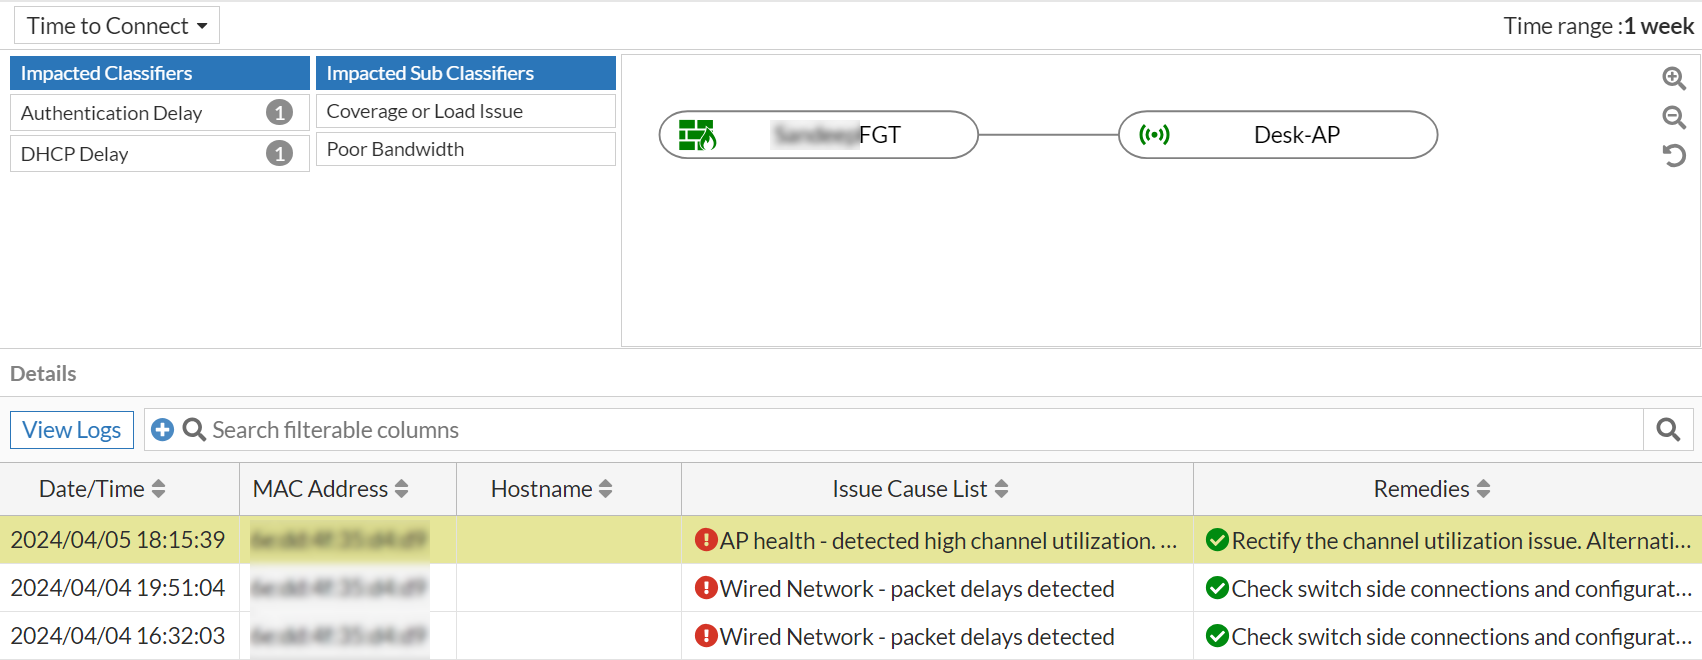
Task: Sort by the MAC Address column
Action: pyautogui.click(x=401, y=489)
